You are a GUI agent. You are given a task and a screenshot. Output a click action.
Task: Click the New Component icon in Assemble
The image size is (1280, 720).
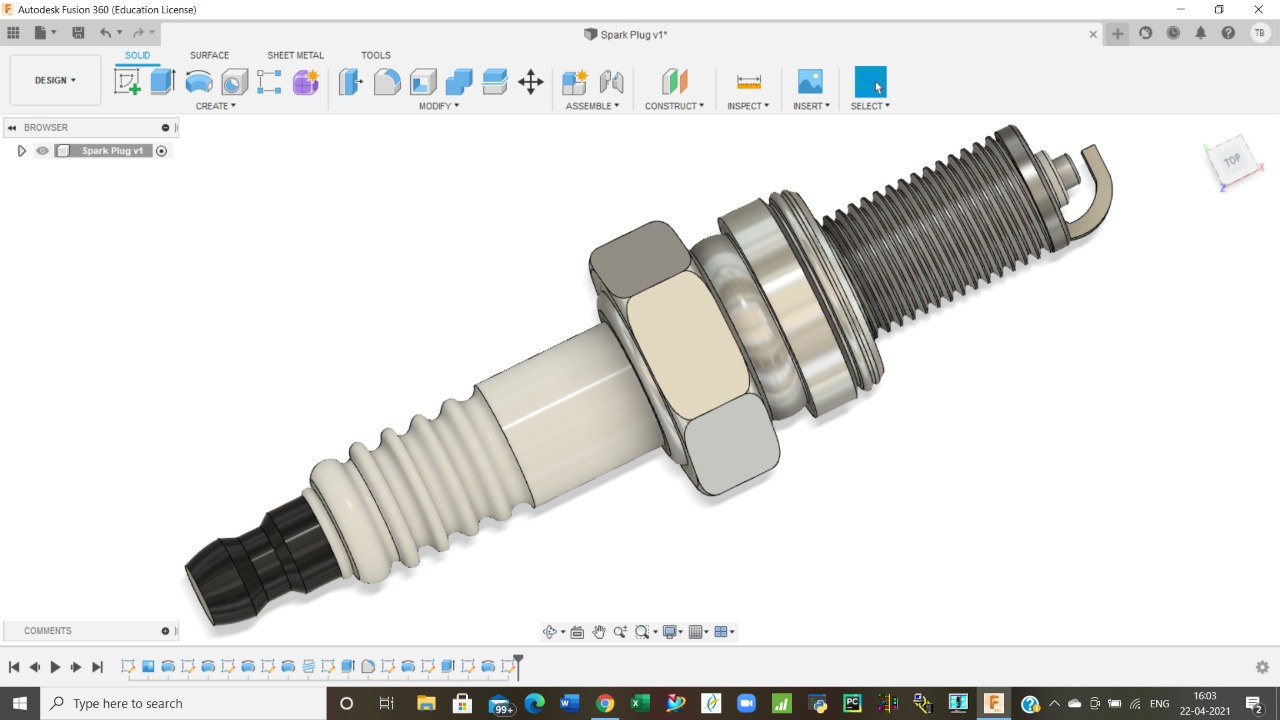pos(575,82)
